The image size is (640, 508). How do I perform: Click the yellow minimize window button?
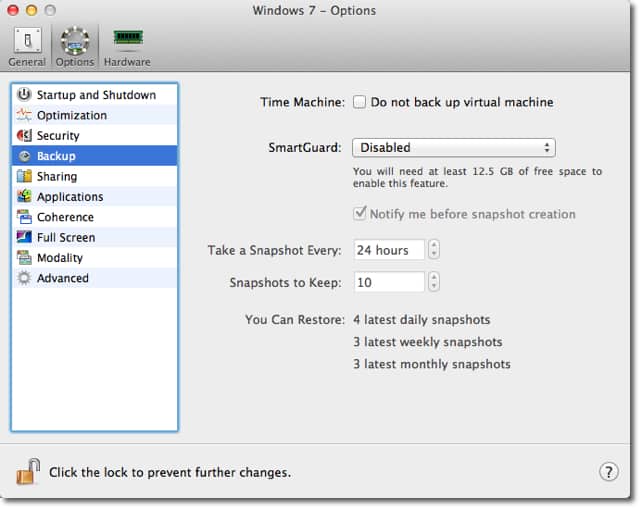[31, 10]
